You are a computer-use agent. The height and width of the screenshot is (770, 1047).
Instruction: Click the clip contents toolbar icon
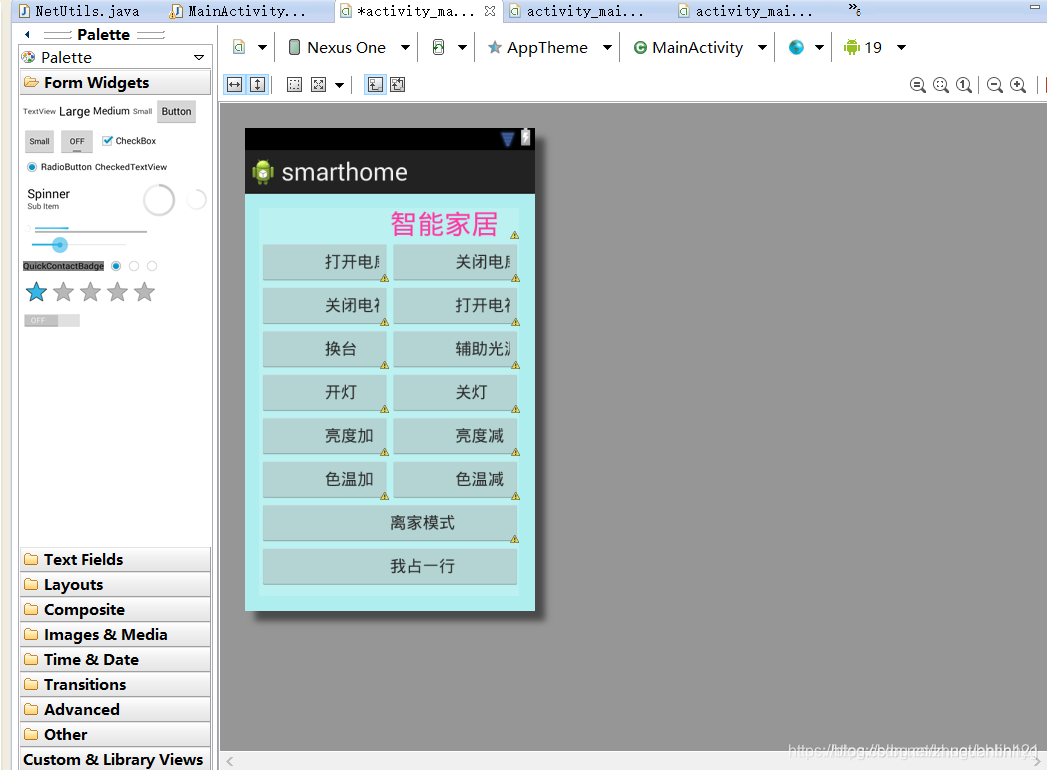[398, 85]
